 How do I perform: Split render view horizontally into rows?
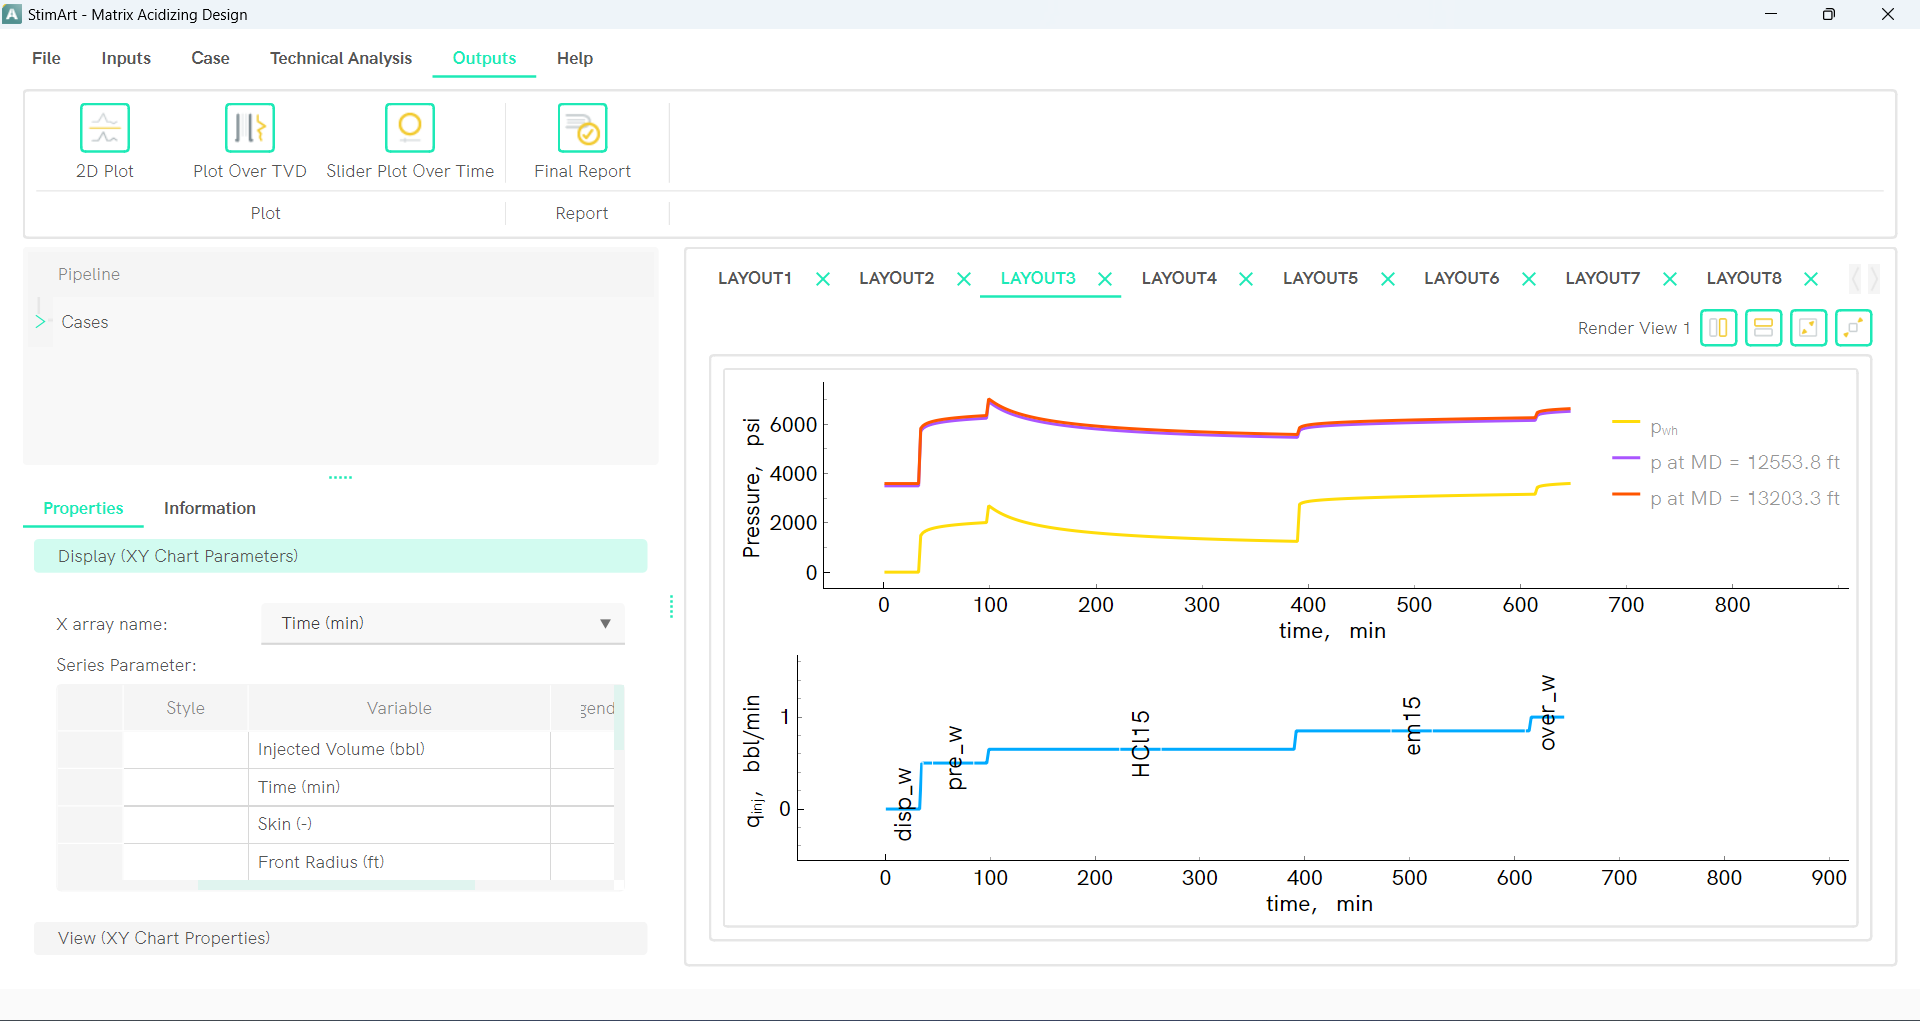click(x=1763, y=328)
